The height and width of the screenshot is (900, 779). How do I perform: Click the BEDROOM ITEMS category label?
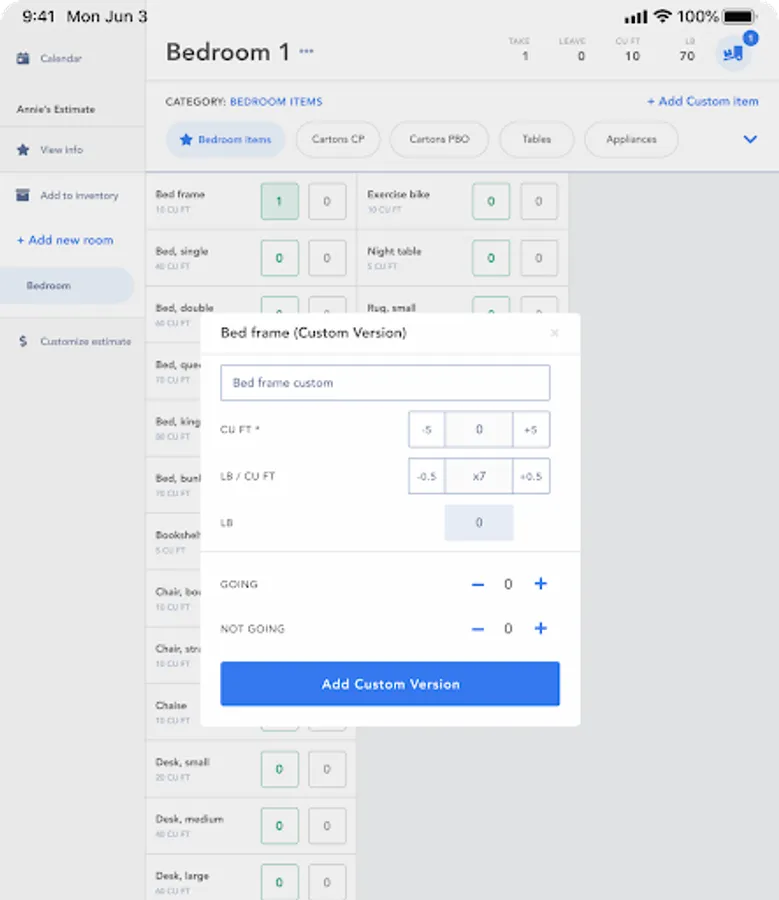click(x=276, y=102)
